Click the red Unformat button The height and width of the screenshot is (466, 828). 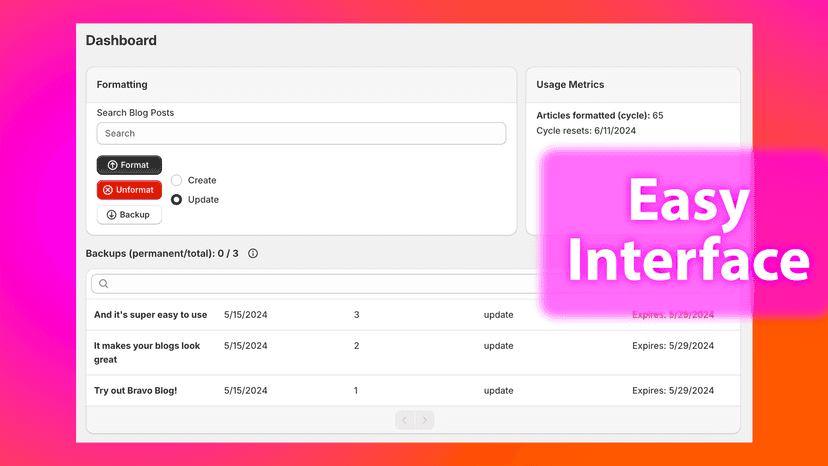[x=129, y=190]
